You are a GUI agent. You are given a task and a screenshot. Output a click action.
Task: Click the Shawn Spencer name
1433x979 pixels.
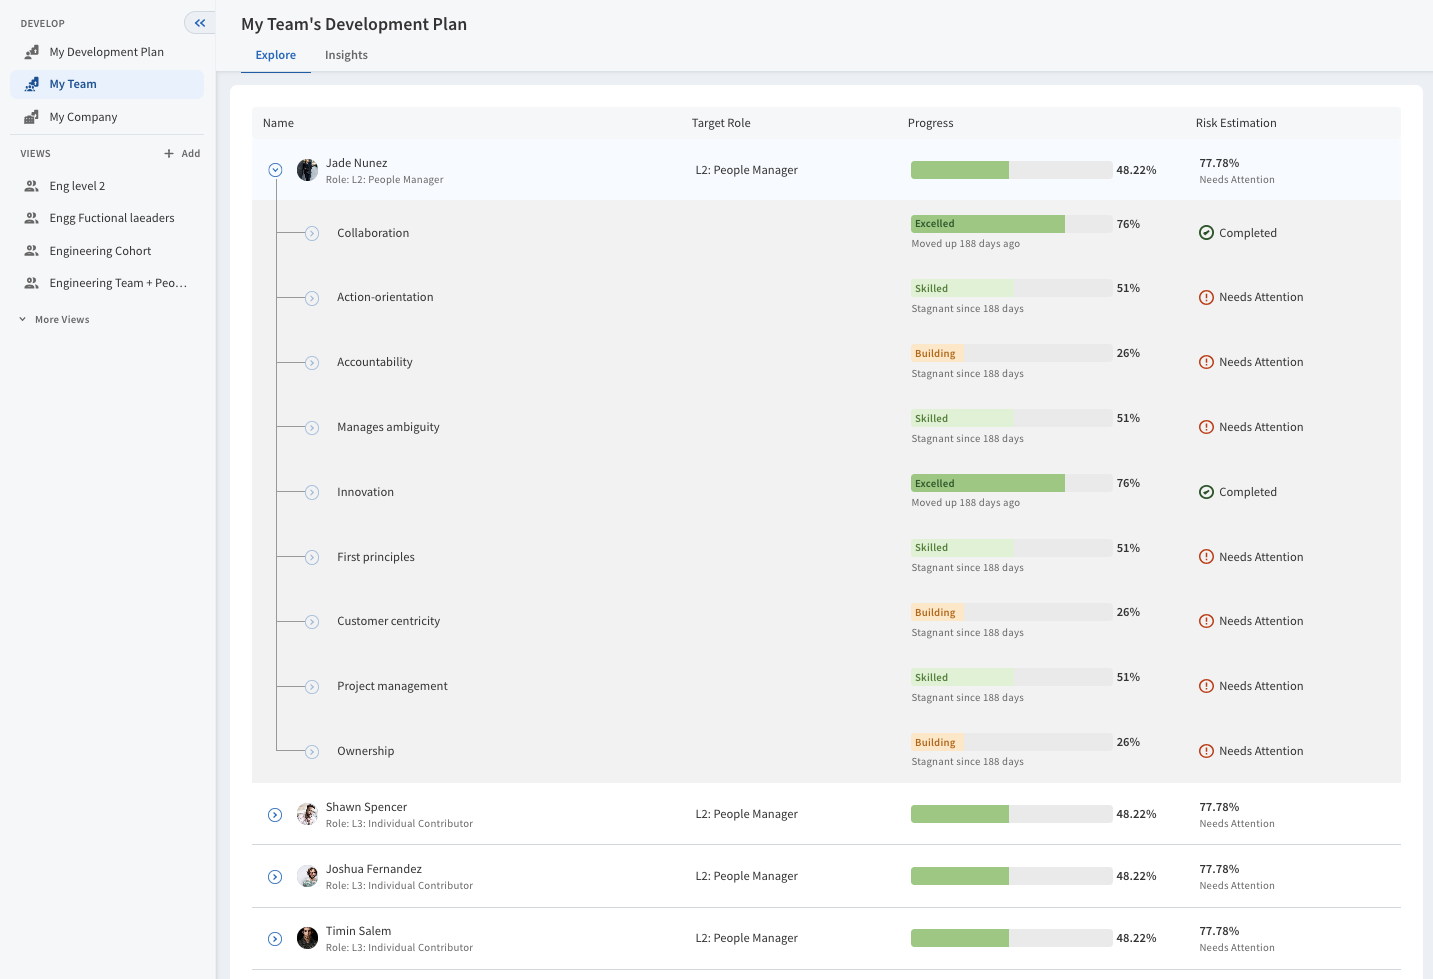coord(366,807)
